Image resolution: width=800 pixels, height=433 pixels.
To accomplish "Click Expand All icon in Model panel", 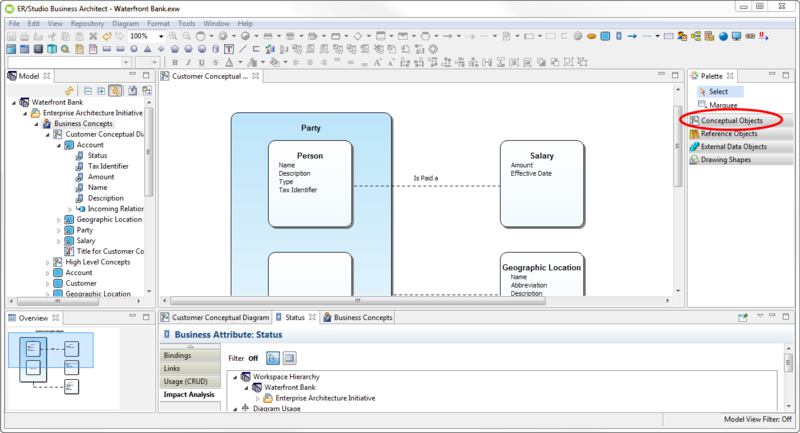I will tap(101, 91).
